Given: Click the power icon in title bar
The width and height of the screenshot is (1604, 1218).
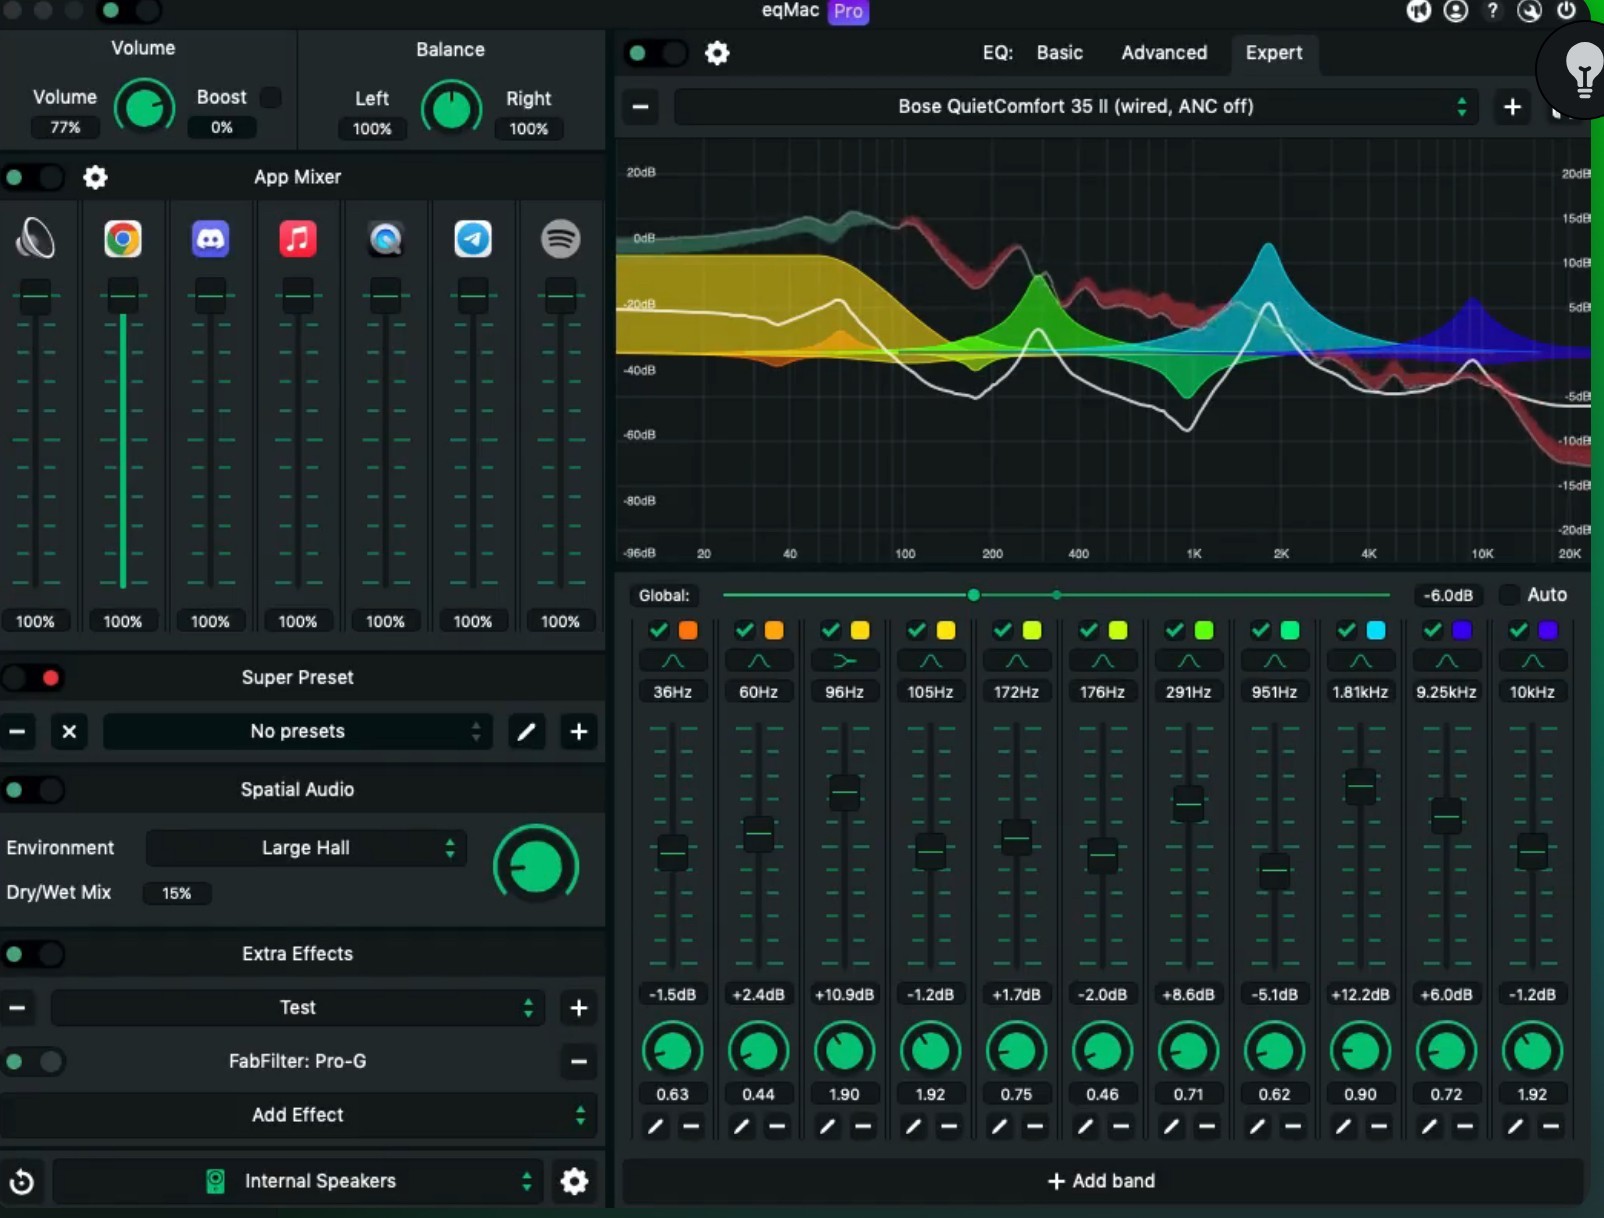Looking at the screenshot, I should 1566,11.
